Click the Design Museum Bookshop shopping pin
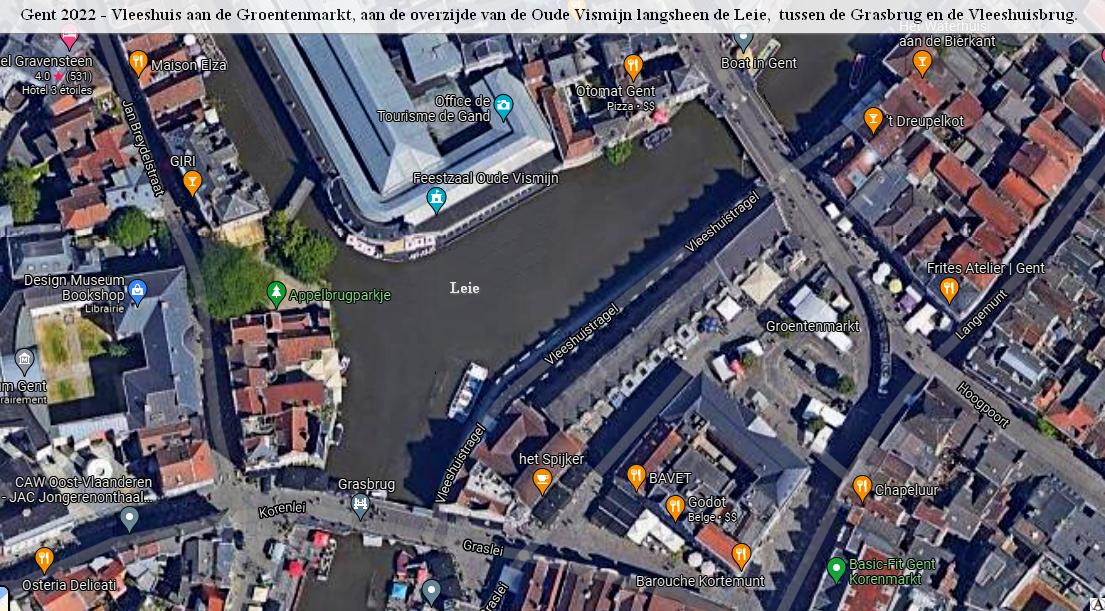Viewport: 1105px width, 611px height. [x=138, y=292]
